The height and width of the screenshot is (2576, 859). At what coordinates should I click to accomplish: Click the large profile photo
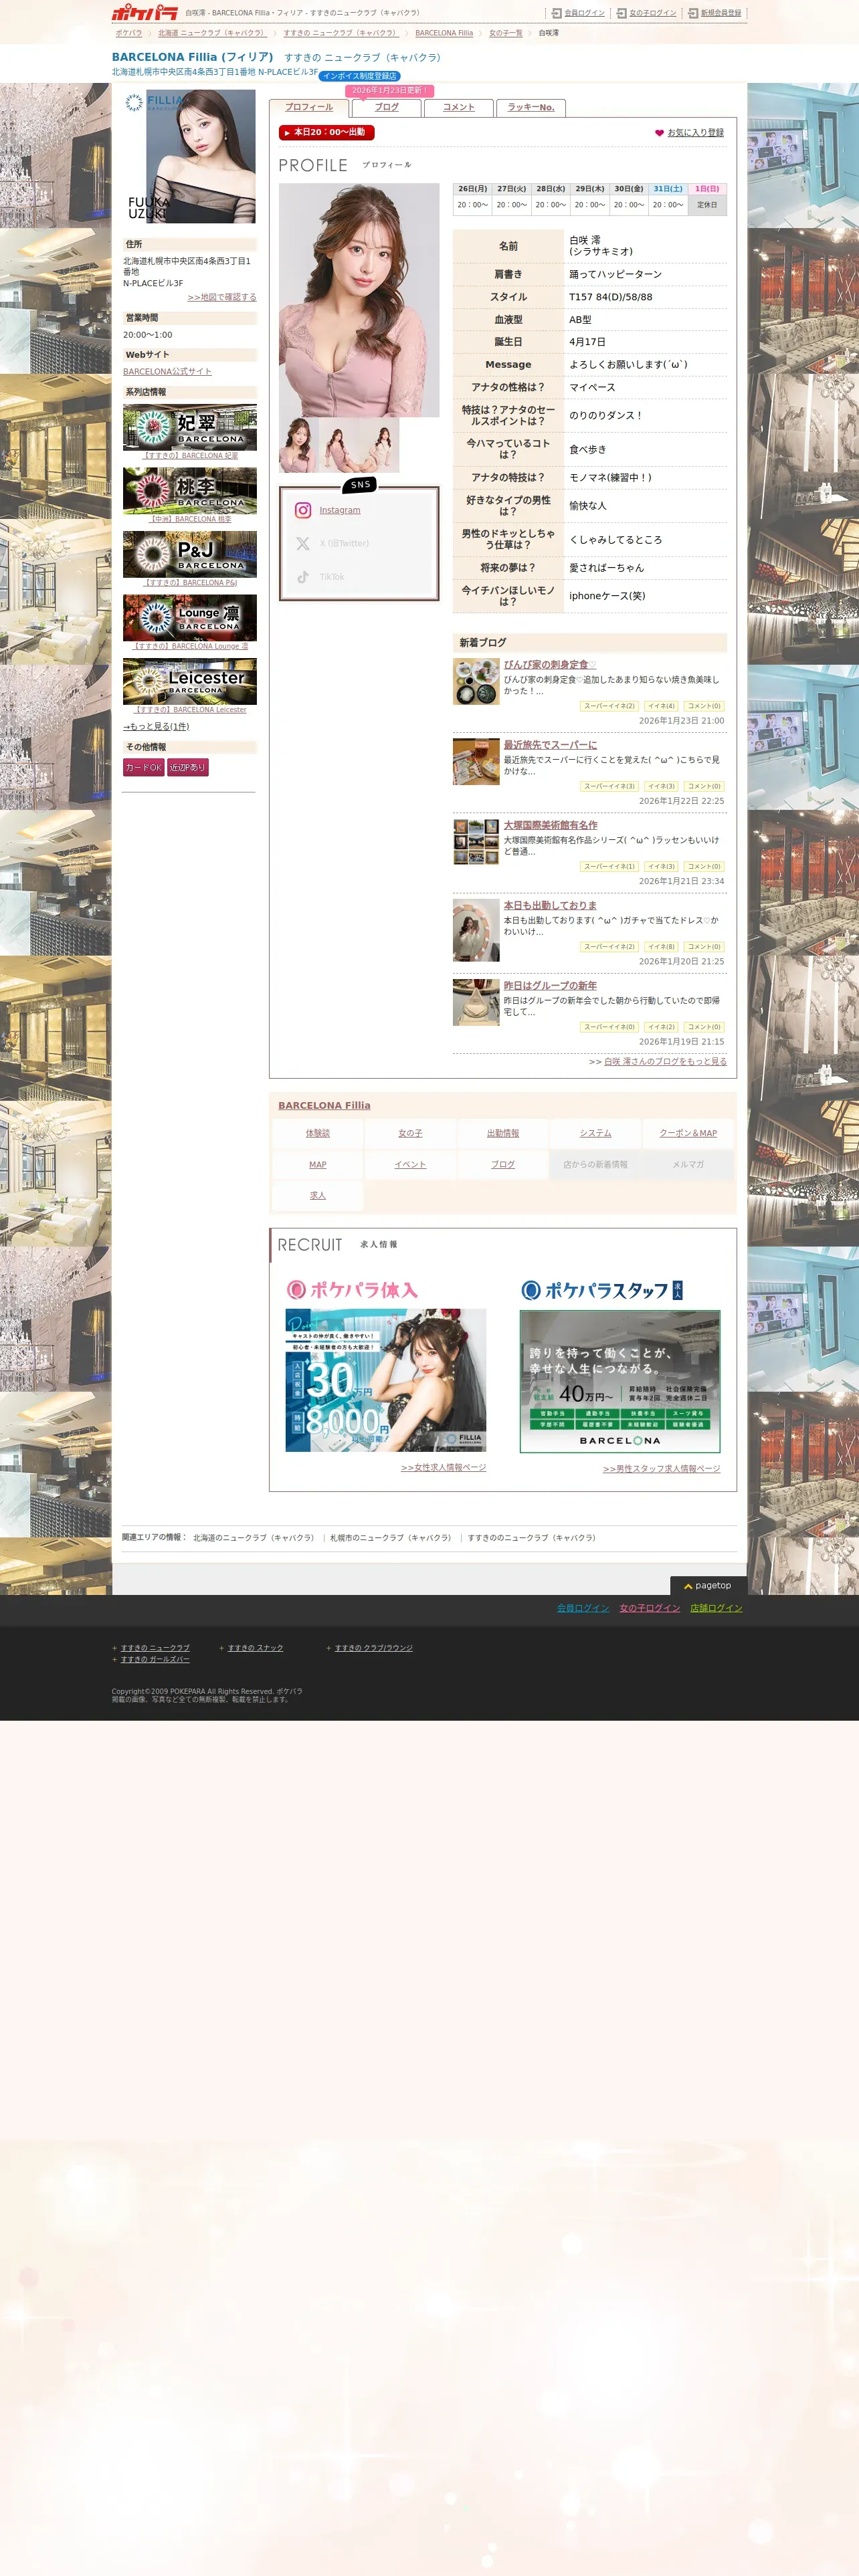click(x=359, y=300)
